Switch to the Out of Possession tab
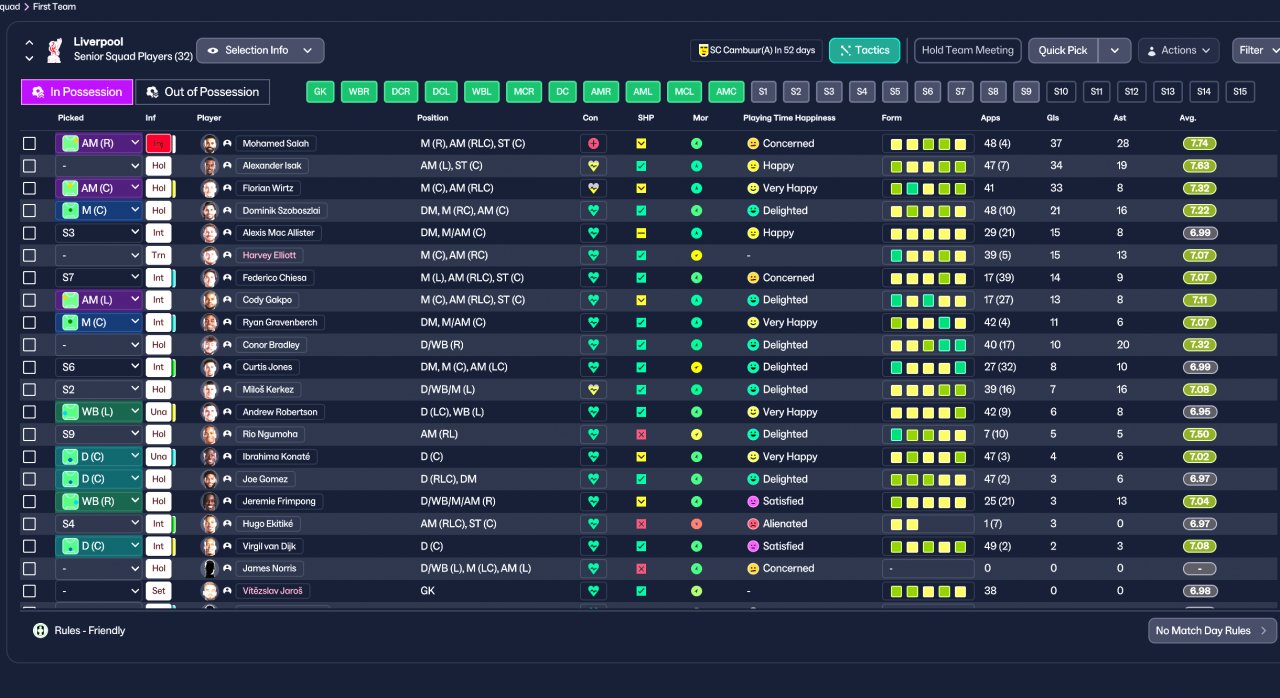The image size is (1280, 698). (x=202, y=92)
